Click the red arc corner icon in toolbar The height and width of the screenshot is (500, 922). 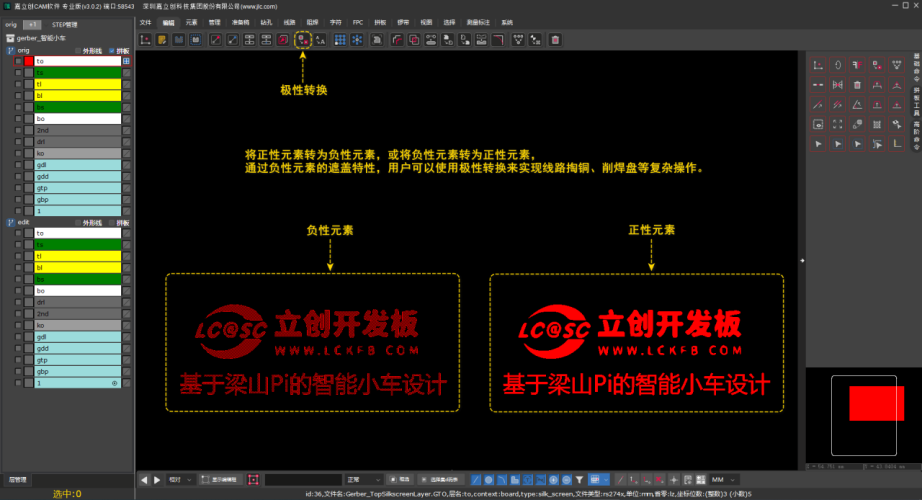[397, 39]
